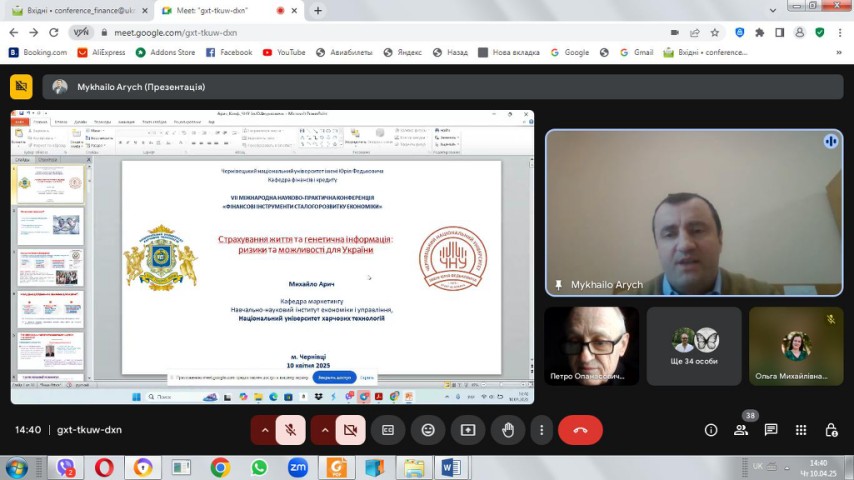Open more options three-dot menu
This screenshot has height=480, width=854.
541,430
